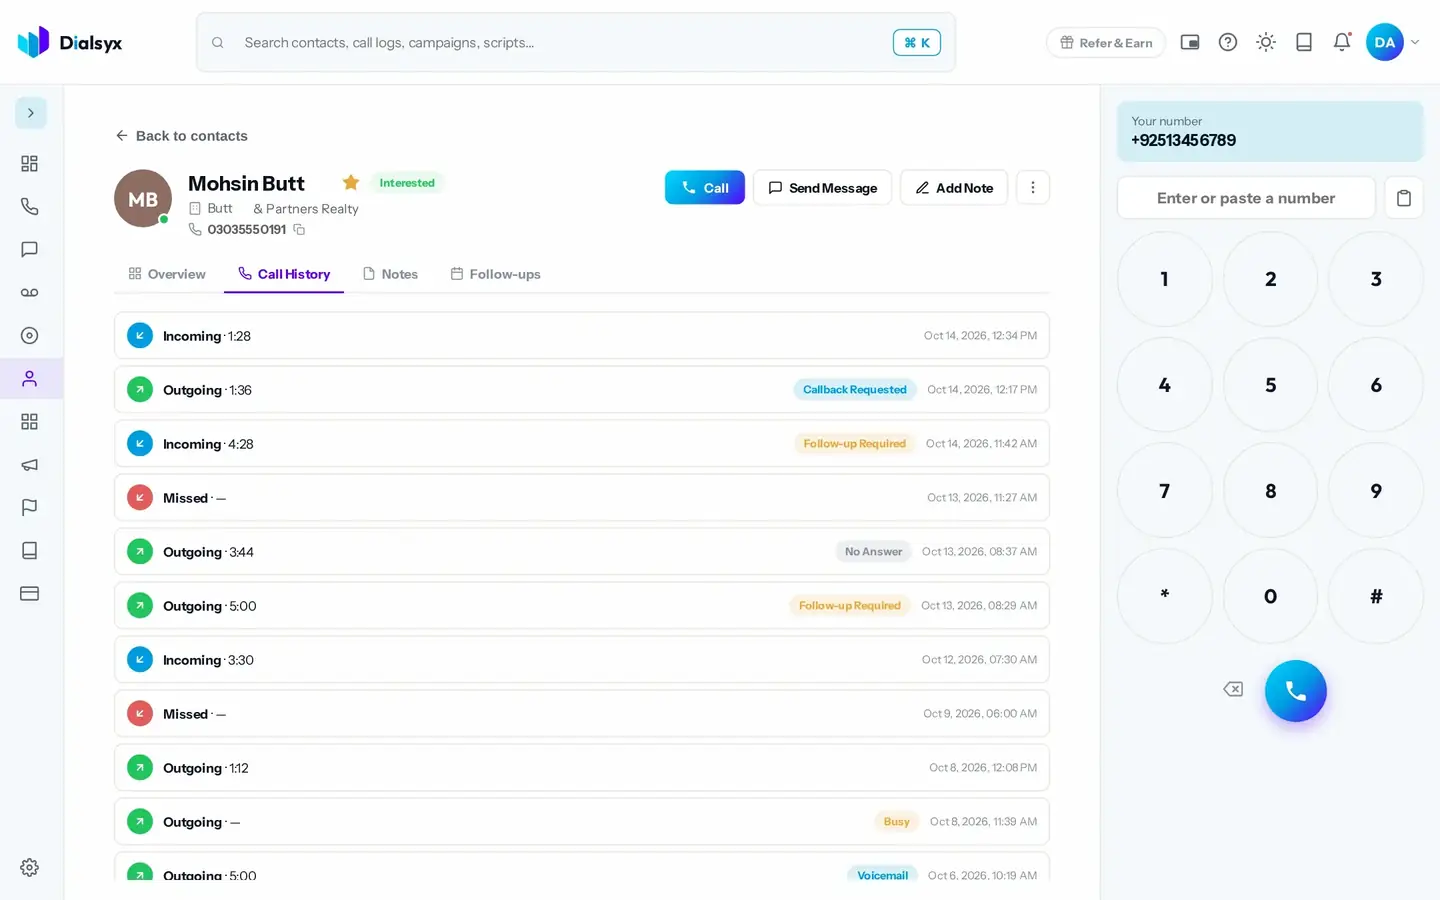Tap the # key on the dialpad
The width and height of the screenshot is (1440, 900).
pos(1376,596)
